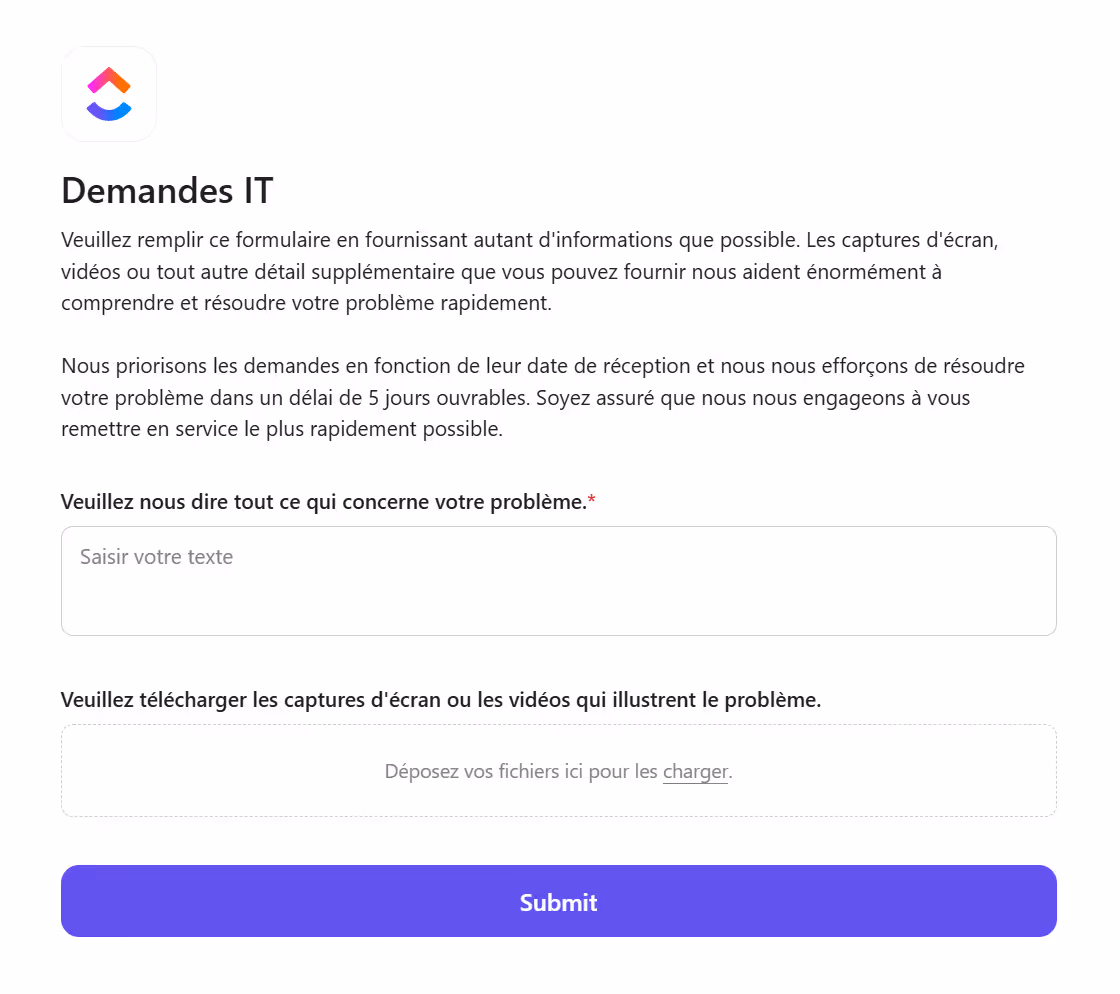
Task: Click 'Déposez vos fichiers ici pour les charger'
Action: coord(558,771)
